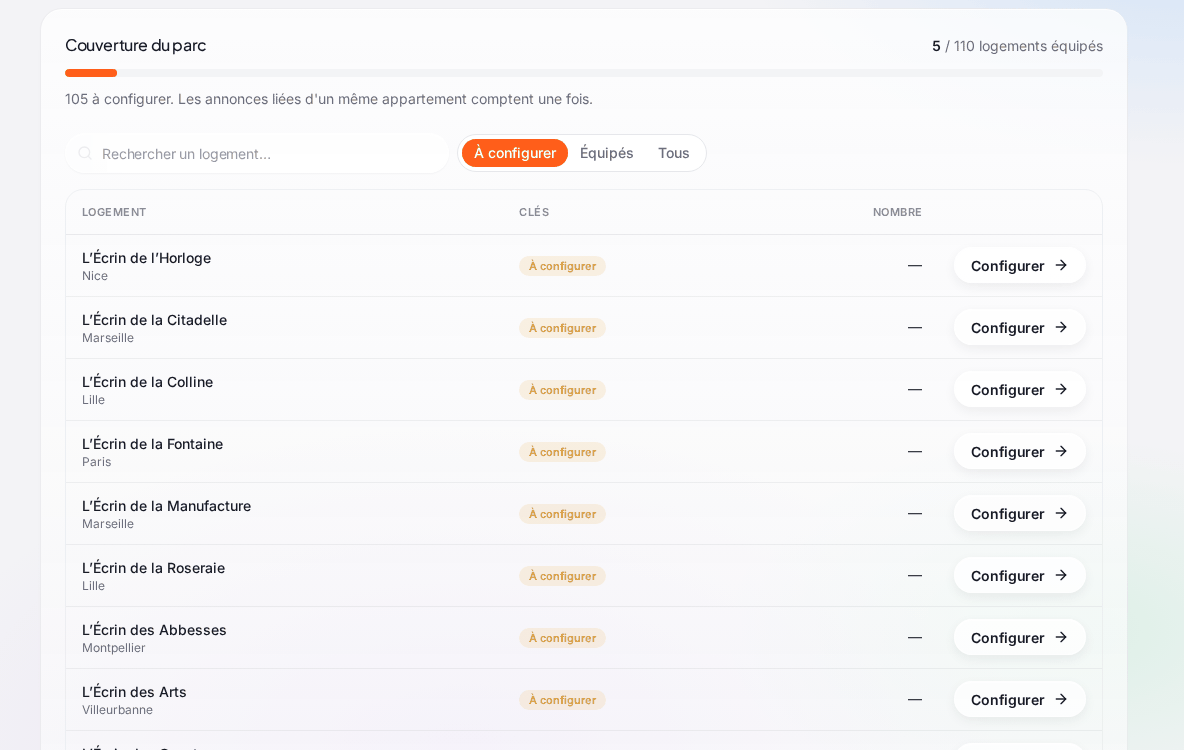Select the À configurer filter tab
This screenshot has width=1184, height=750.
point(515,153)
